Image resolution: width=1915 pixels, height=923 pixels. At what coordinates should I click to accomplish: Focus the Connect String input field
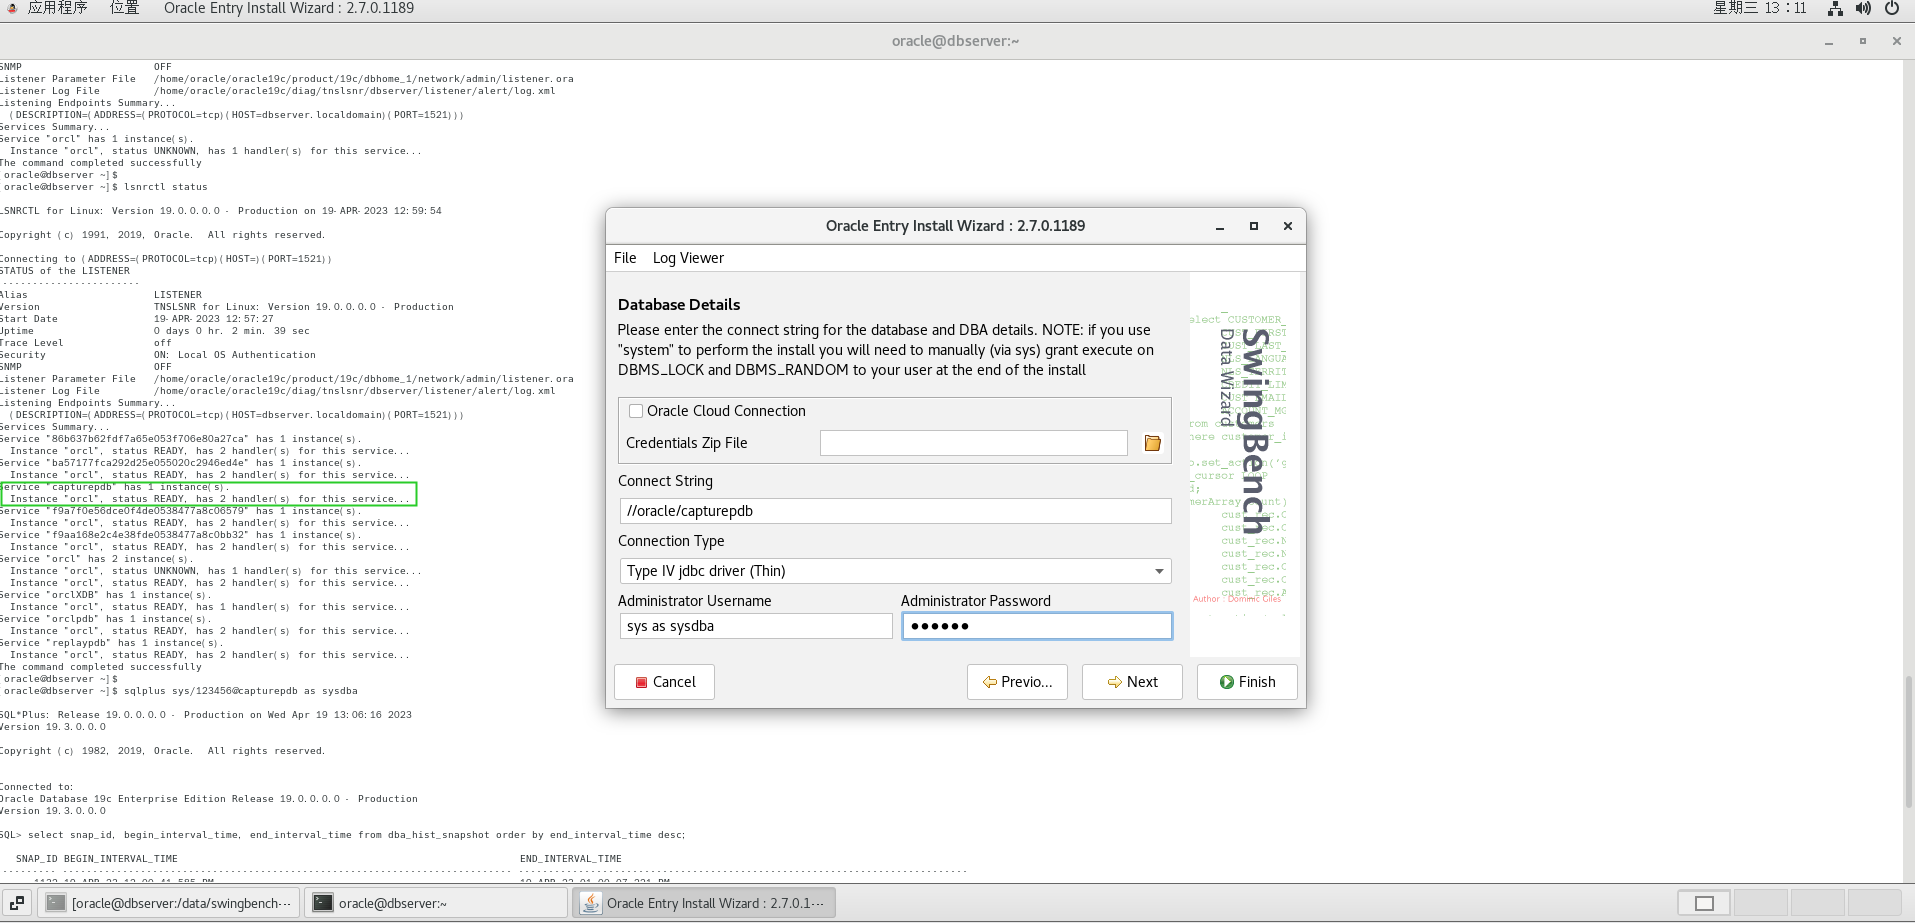895,511
